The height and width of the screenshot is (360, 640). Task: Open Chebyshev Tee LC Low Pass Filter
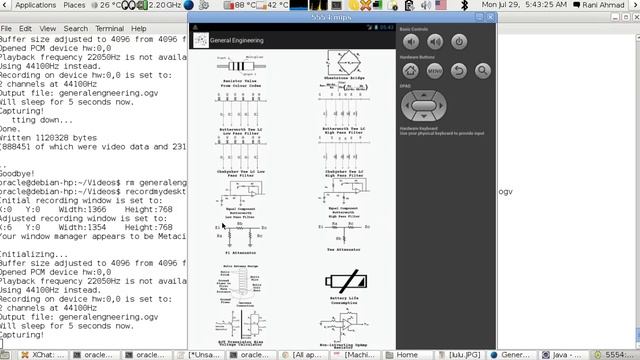(x=241, y=157)
